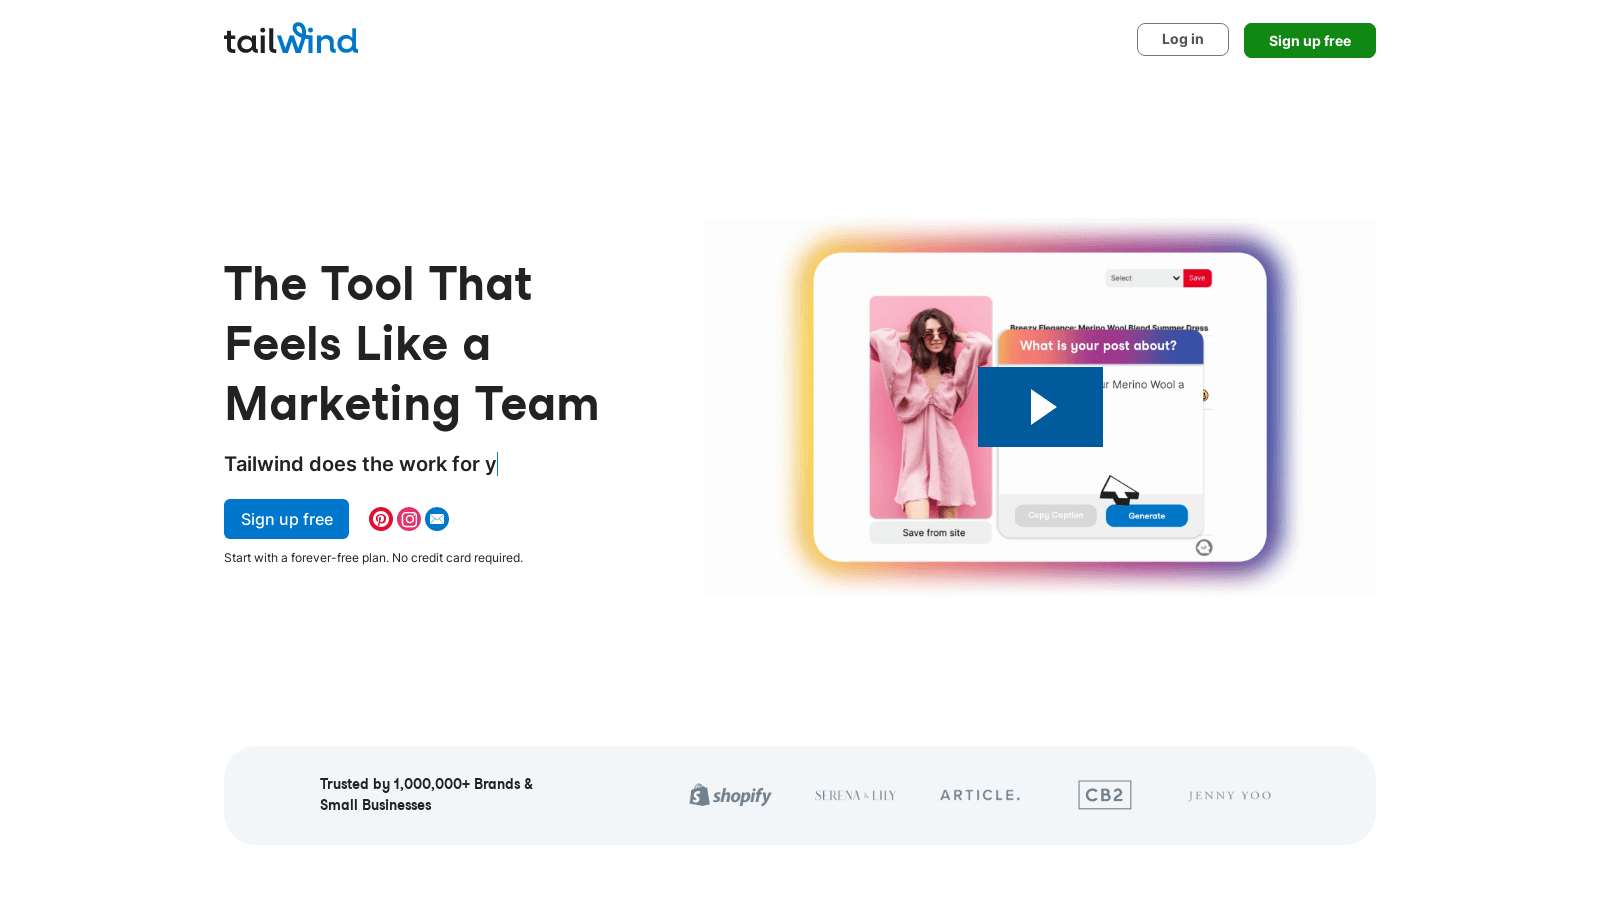Click the Jenny Yoo logo
The height and width of the screenshot is (900, 1600).
click(1229, 796)
